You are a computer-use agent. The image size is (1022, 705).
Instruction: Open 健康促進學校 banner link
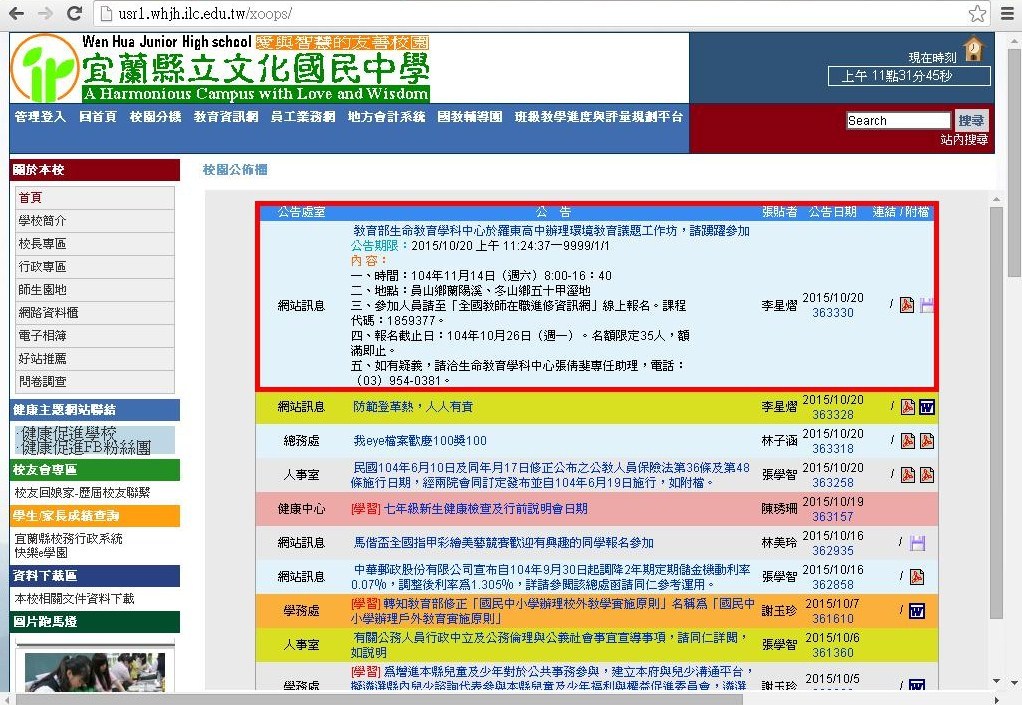click(70, 433)
